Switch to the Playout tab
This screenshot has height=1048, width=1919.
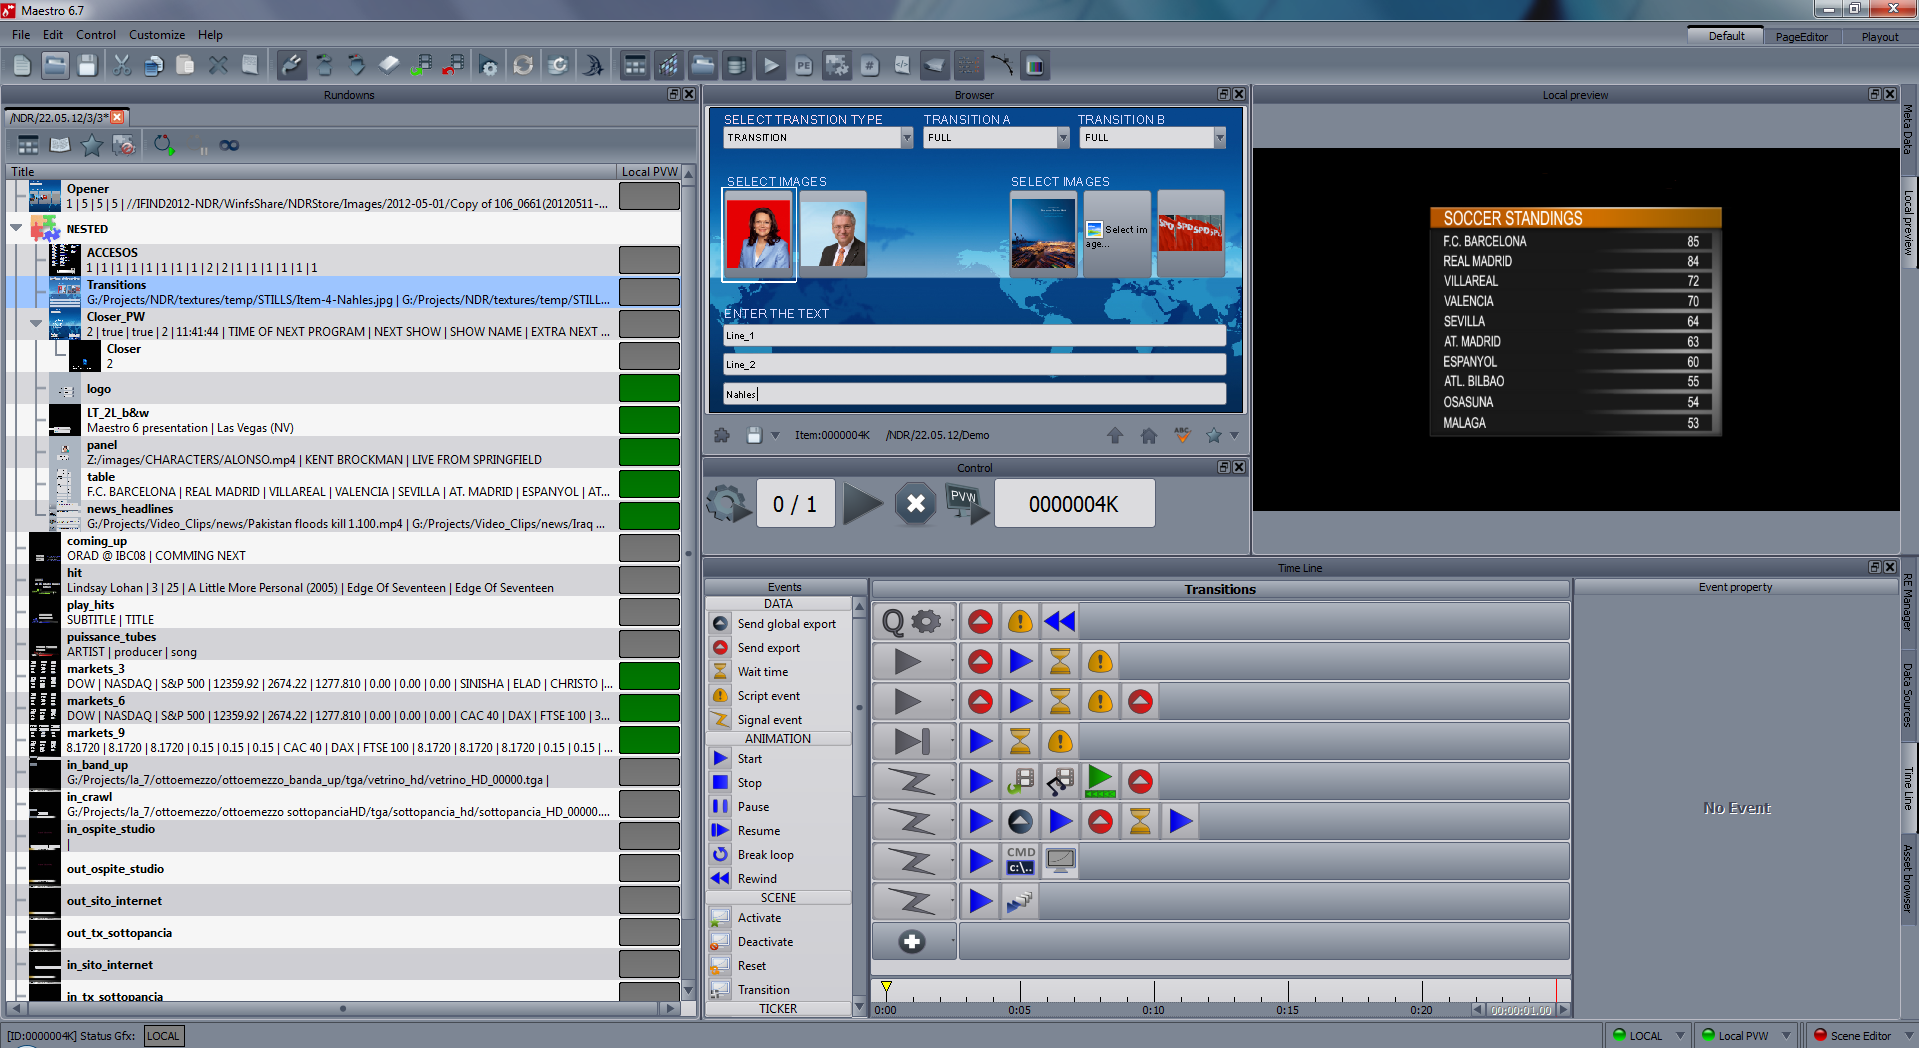[x=1879, y=37]
